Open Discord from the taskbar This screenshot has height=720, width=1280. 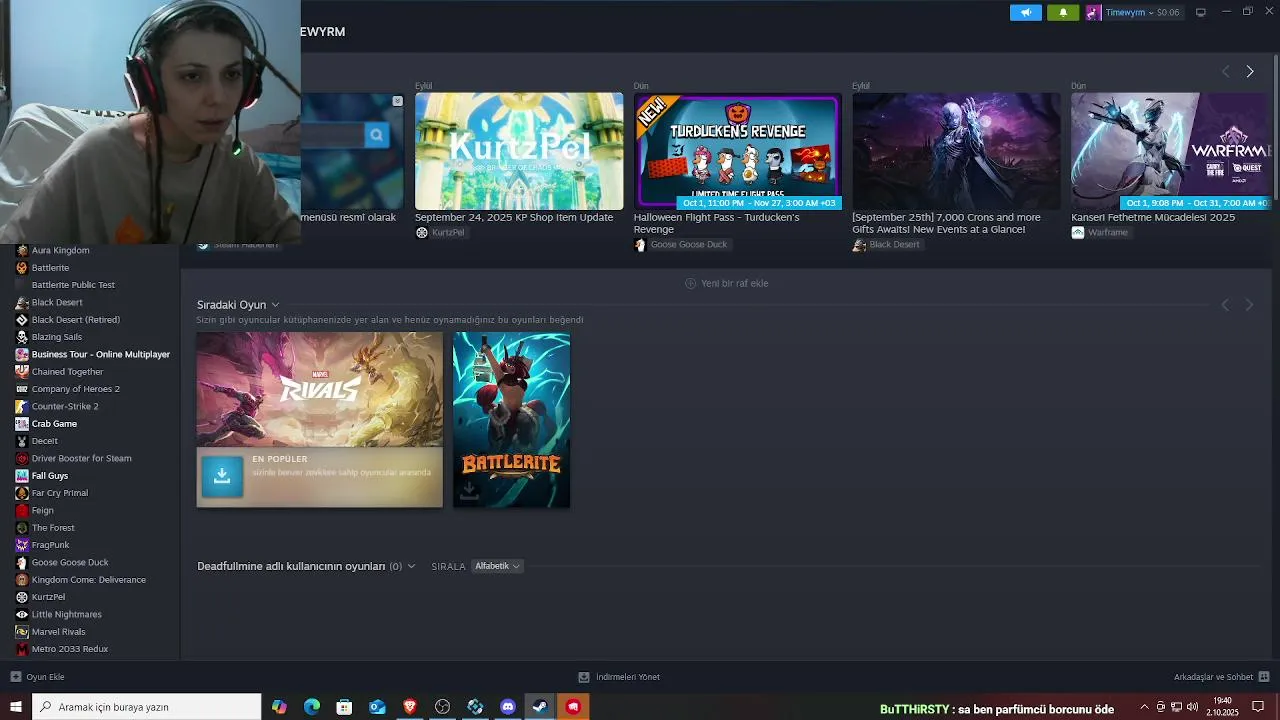click(507, 707)
